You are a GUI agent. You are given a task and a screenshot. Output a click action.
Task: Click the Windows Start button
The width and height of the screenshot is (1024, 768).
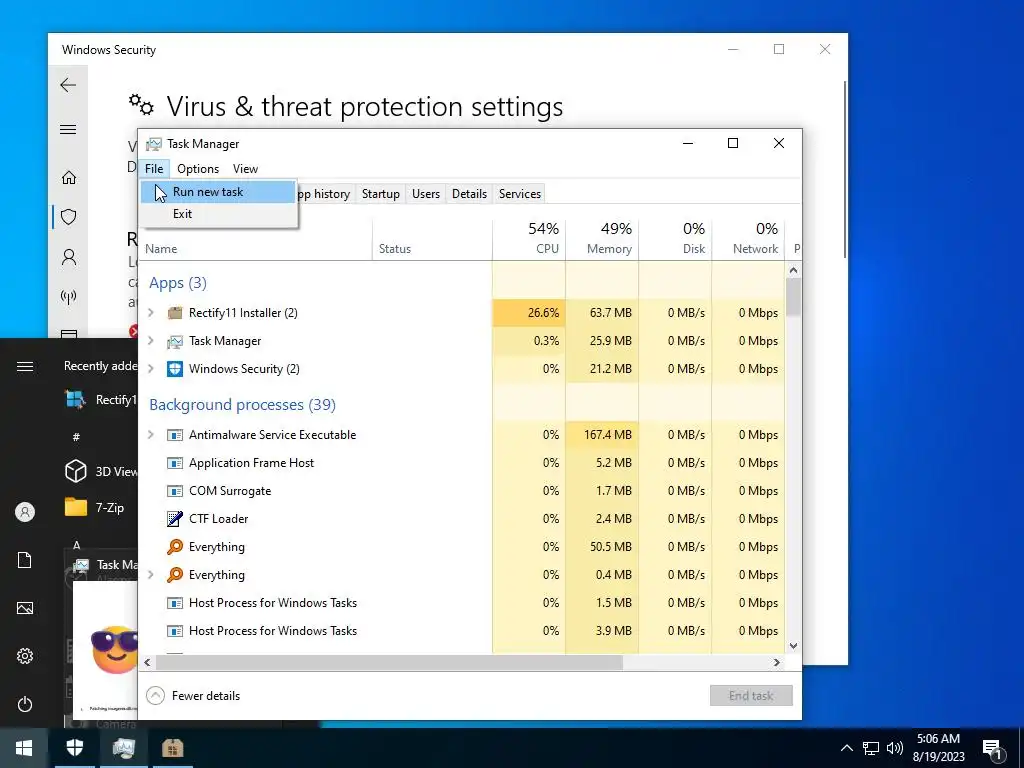pyautogui.click(x=24, y=748)
